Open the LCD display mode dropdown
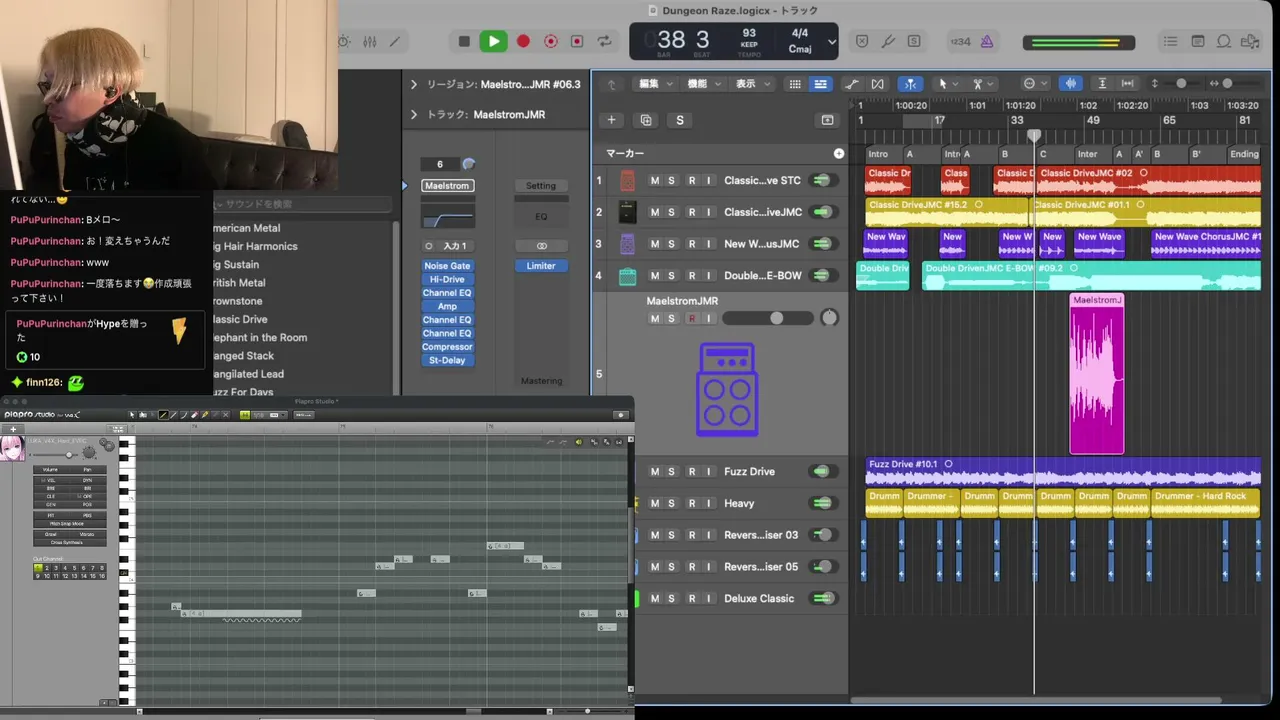This screenshot has width=1280, height=720. pos(832,41)
